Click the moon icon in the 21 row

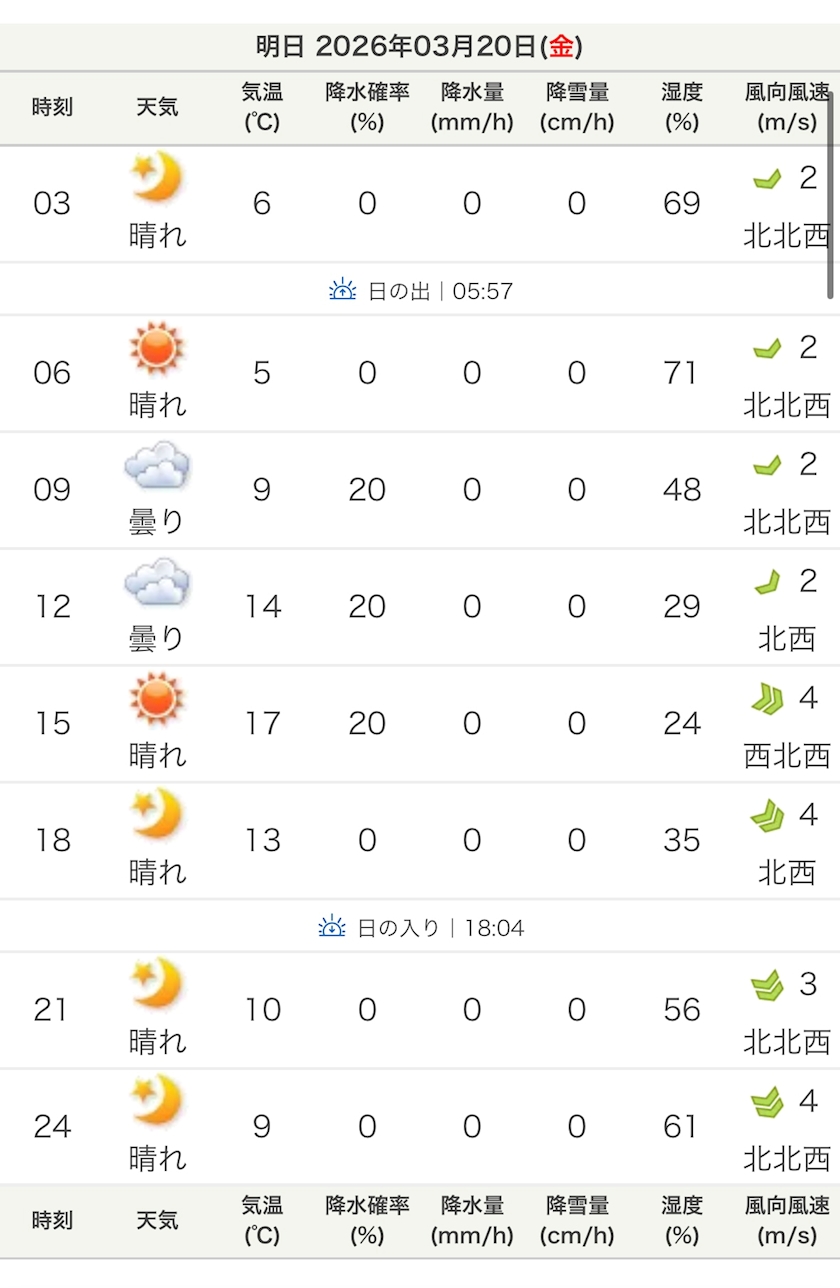click(157, 984)
